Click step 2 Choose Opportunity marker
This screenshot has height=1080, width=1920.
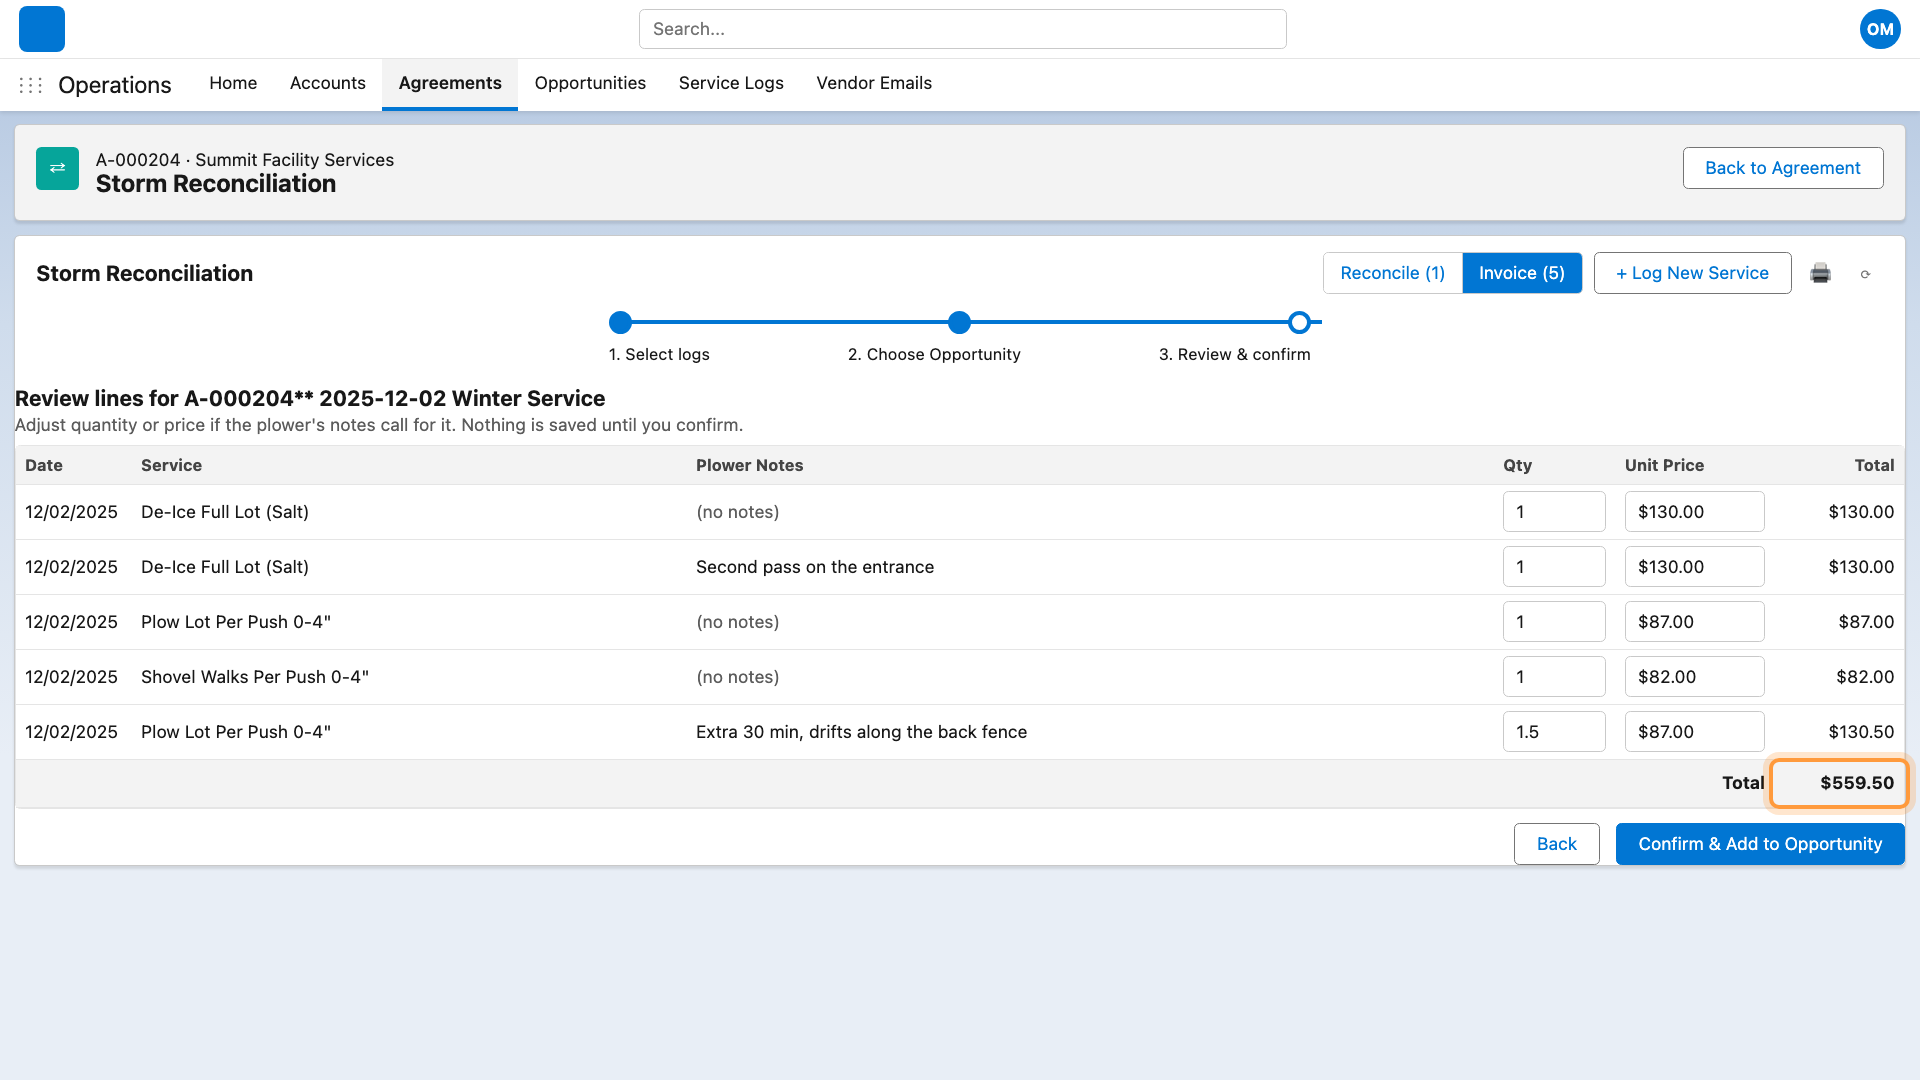click(x=959, y=322)
